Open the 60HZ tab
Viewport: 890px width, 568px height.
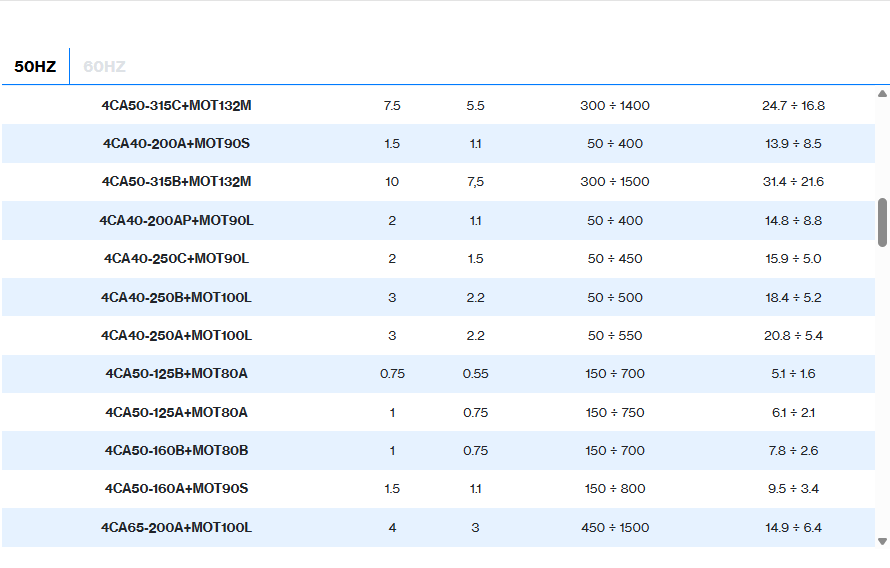coord(104,67)
